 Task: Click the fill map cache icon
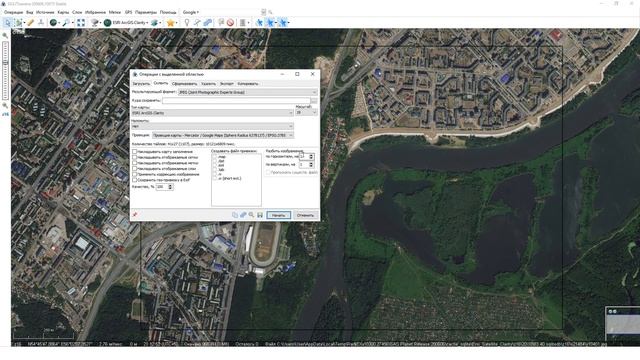(94, 22)
